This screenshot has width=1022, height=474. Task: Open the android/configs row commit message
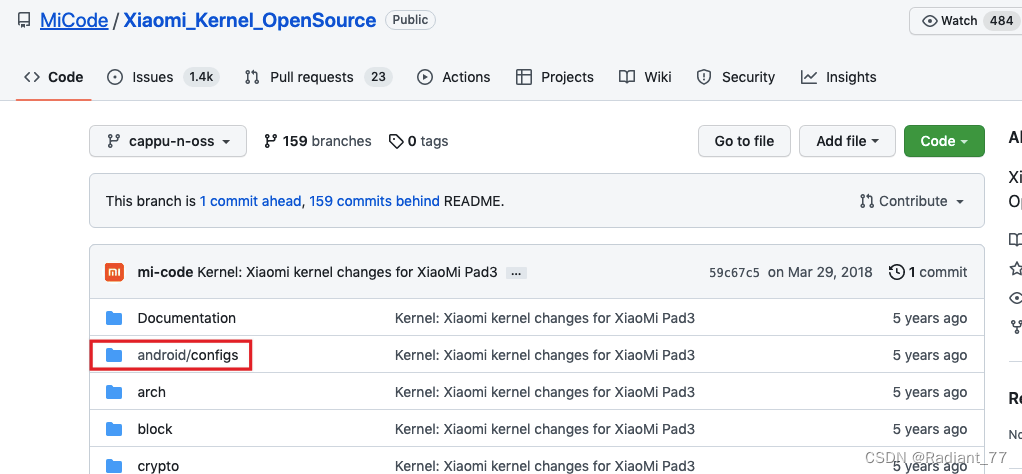pyautogui.click(x=545, y=355)
